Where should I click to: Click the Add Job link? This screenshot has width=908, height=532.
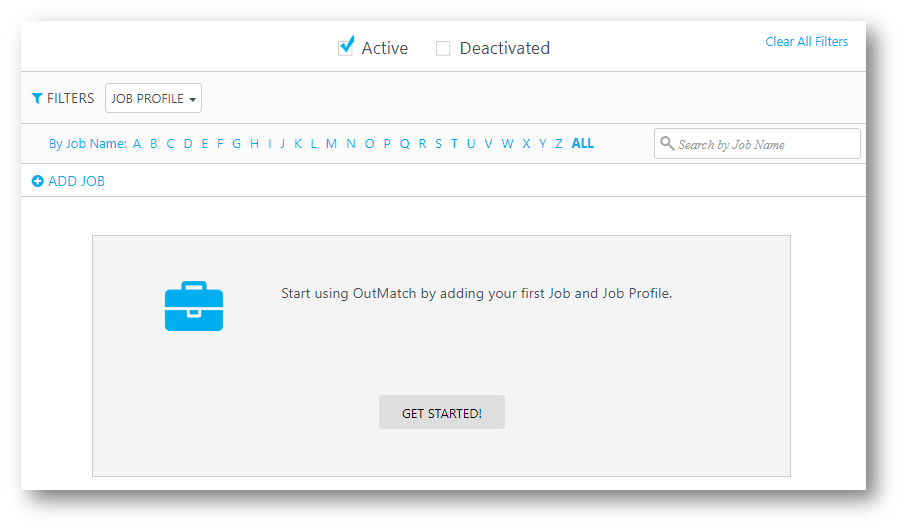pos(76,181)
